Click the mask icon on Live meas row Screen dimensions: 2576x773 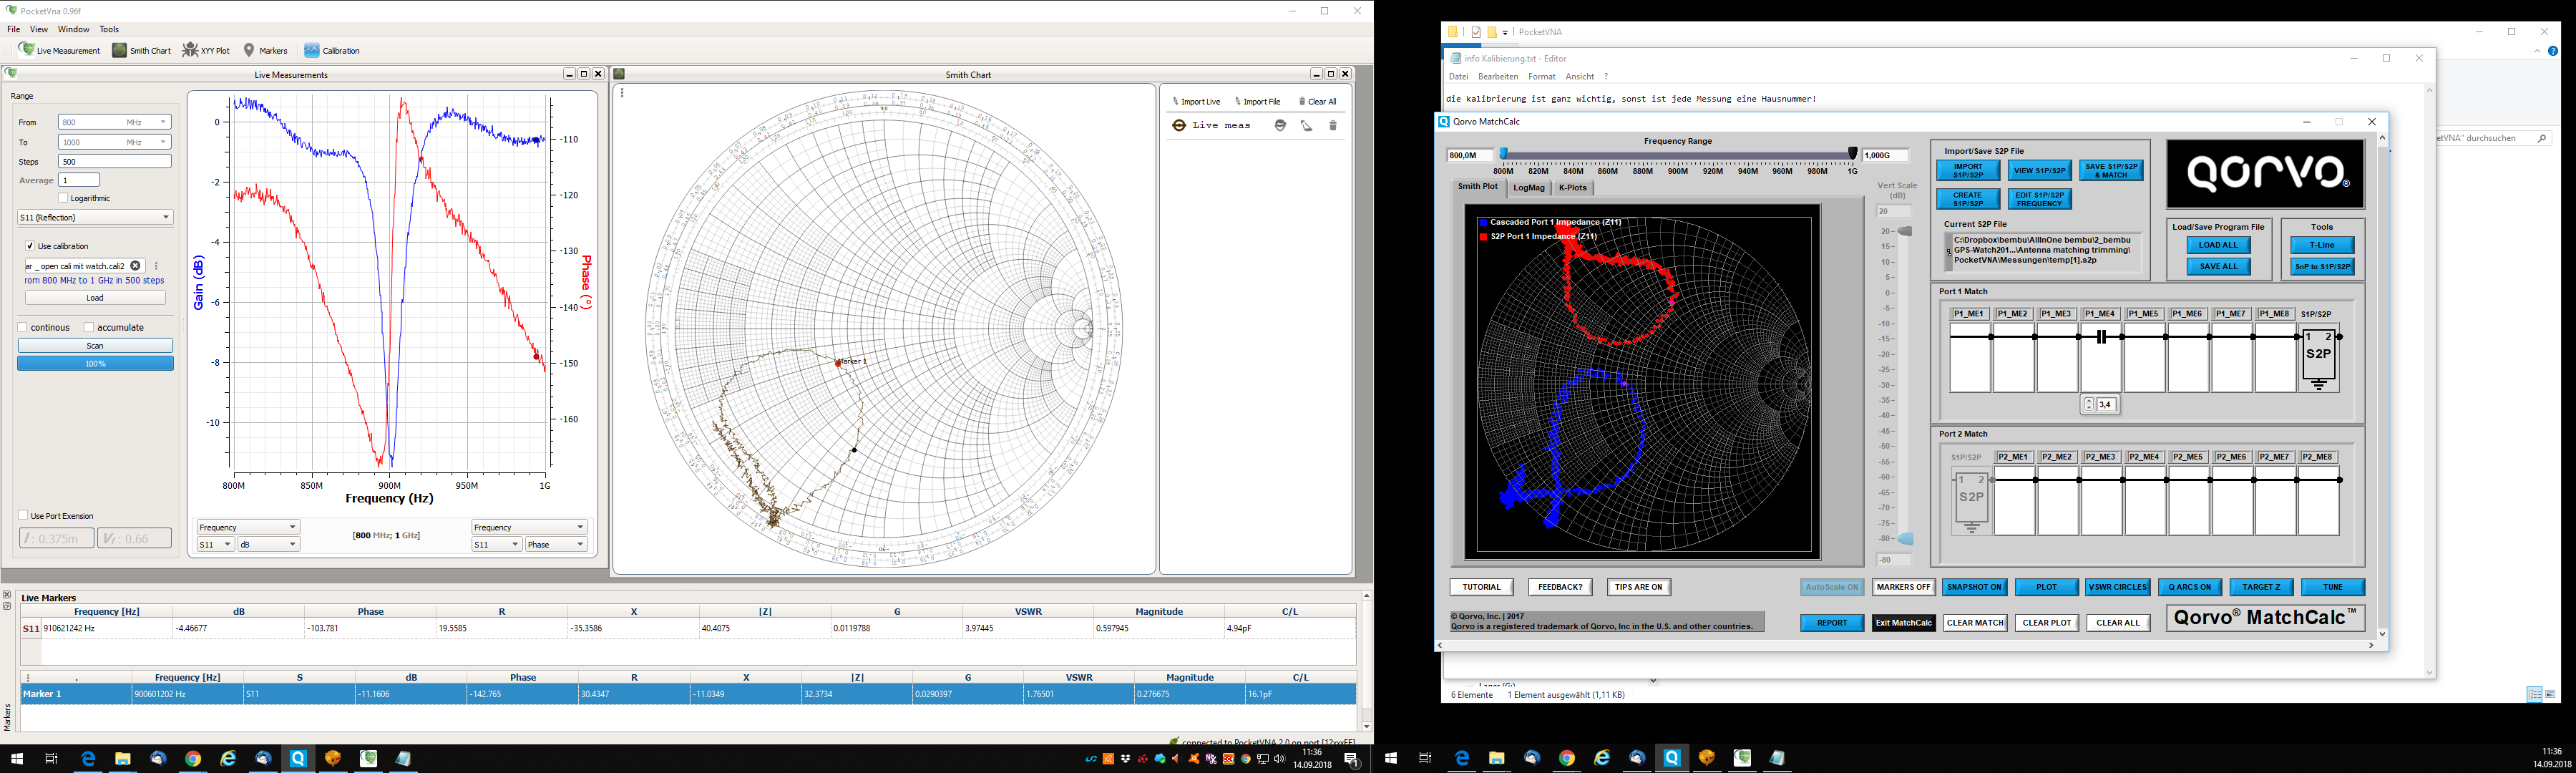pyautogui.click(x=1280, y=125)
